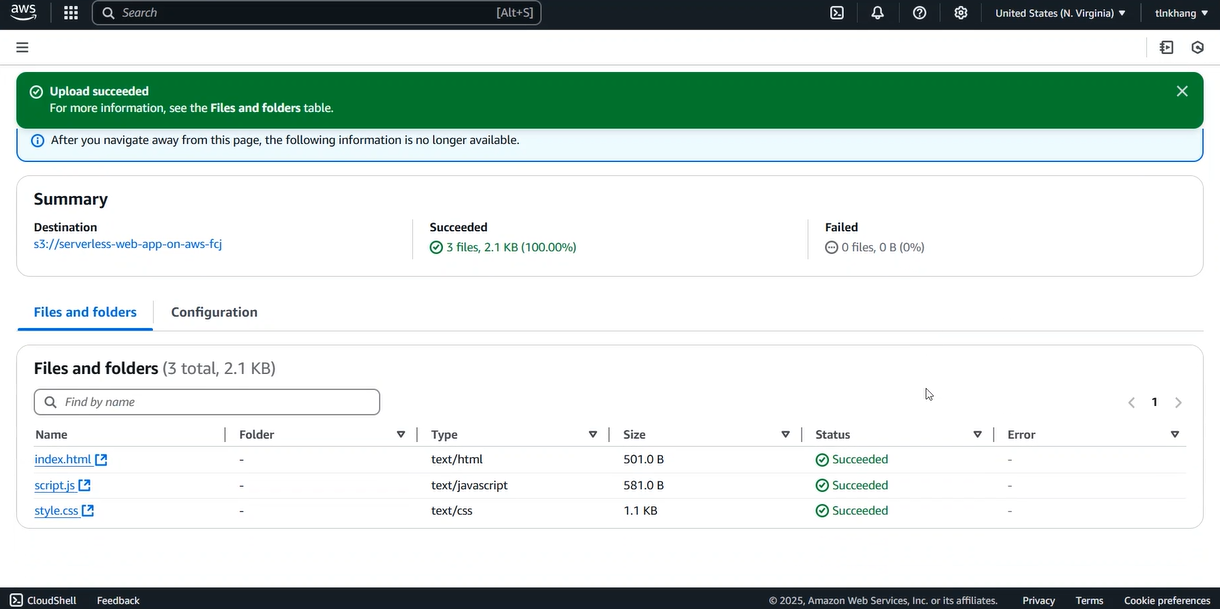Focus the top Search bar

click(316, 13)
